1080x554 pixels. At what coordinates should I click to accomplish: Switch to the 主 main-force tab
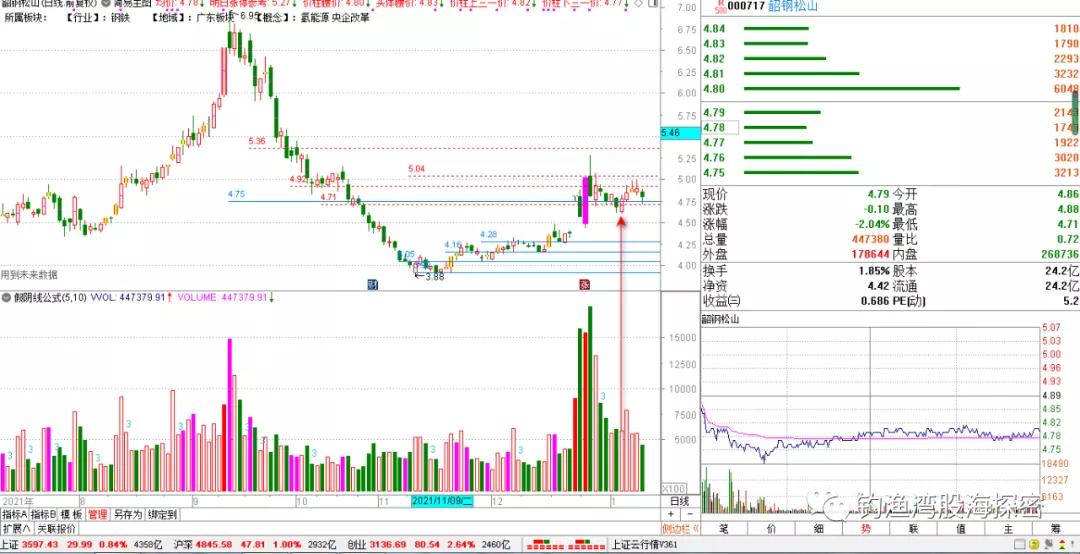coord(1008,529)
